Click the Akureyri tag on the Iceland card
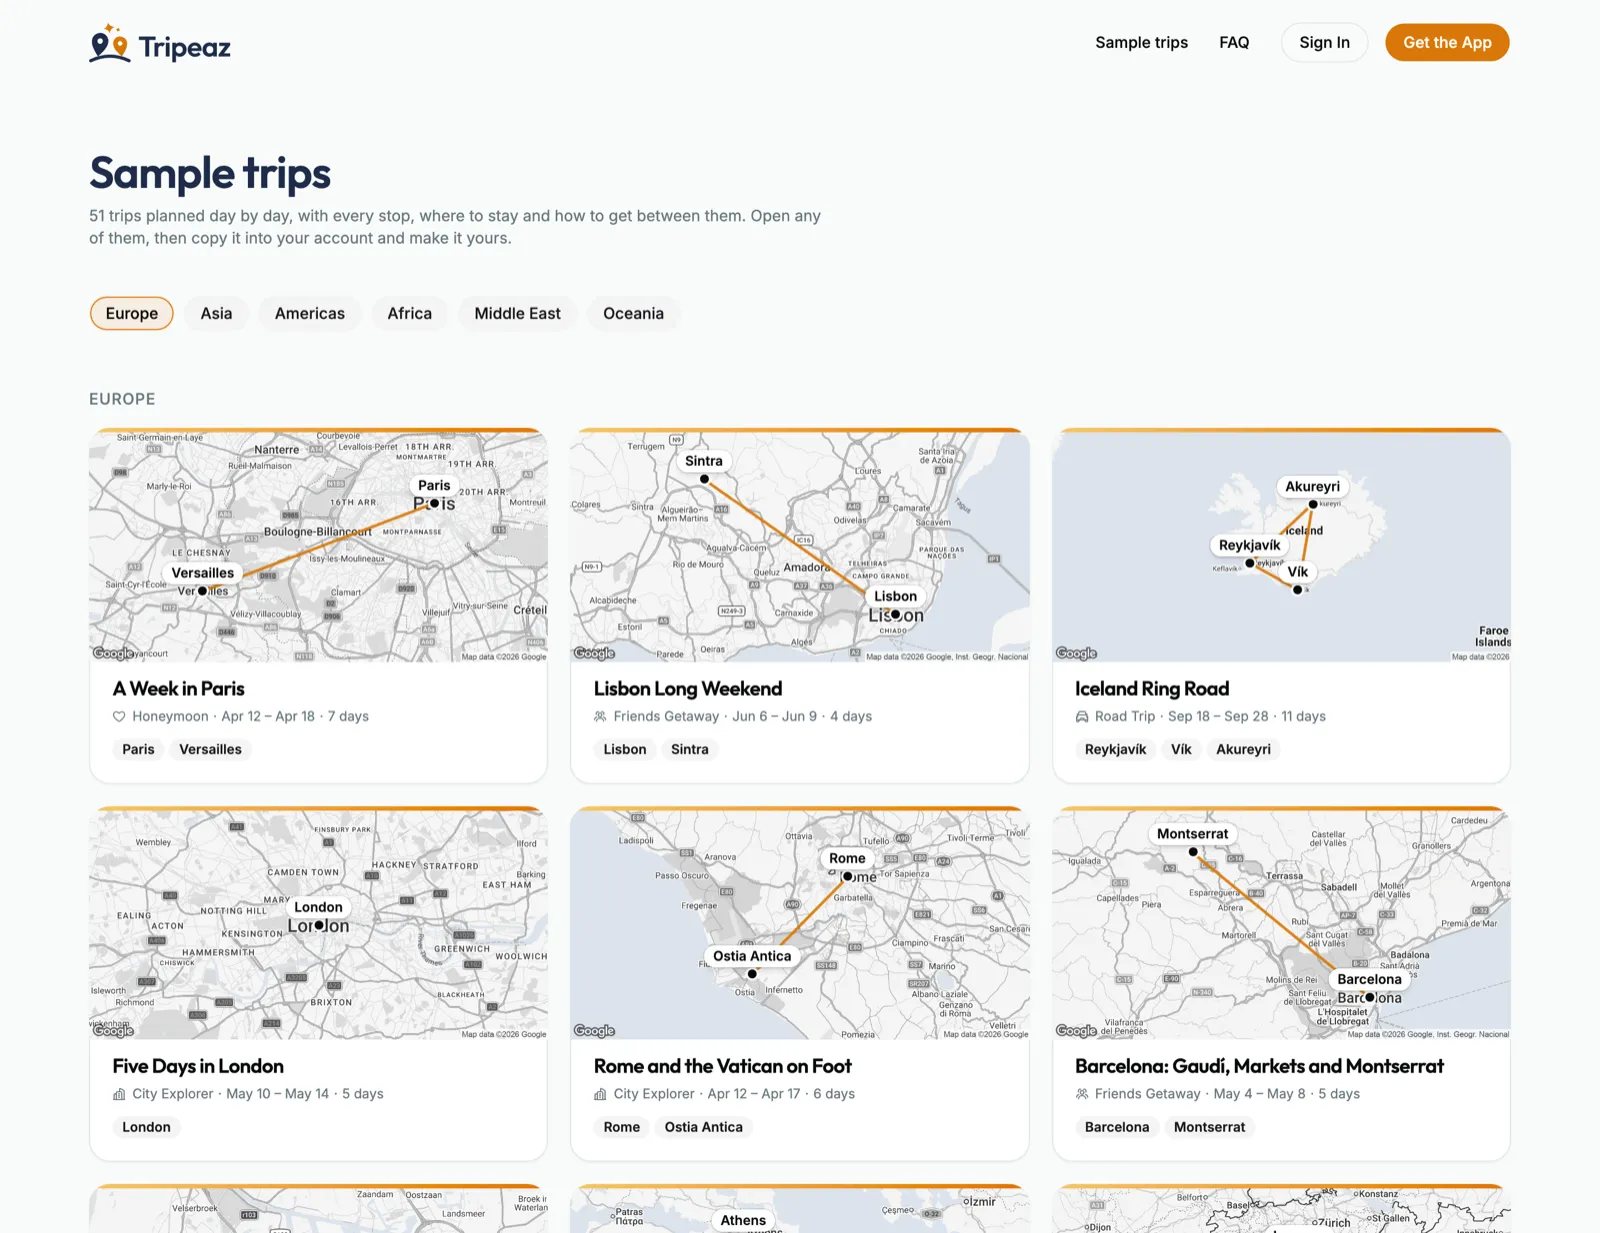 pos(1243,750)
